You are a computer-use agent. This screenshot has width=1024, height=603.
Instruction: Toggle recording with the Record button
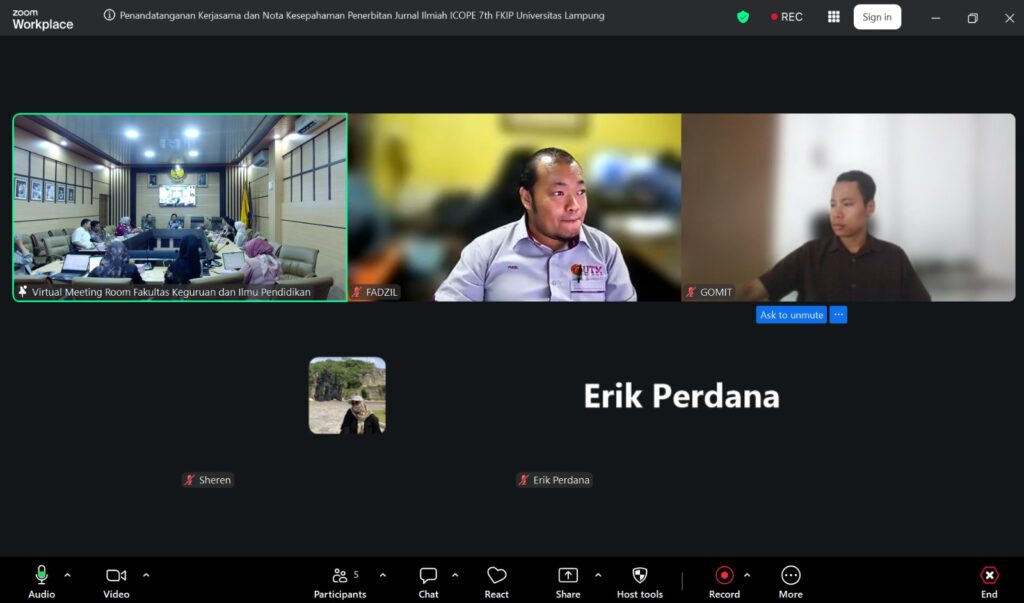[724, 581]
